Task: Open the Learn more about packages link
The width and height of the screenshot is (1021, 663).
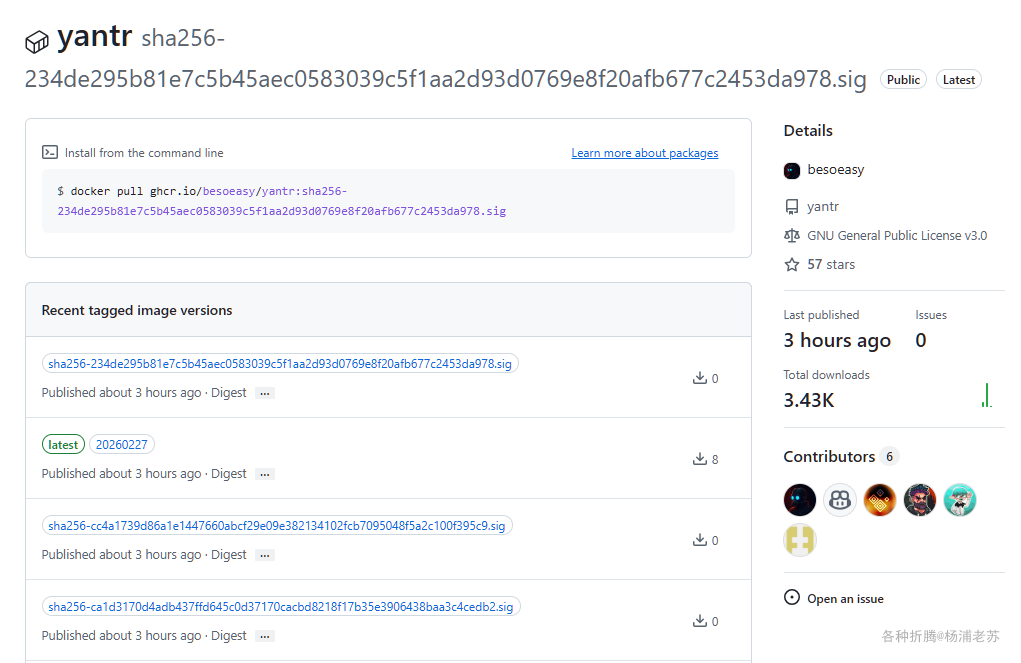Action: pos(644,153)
